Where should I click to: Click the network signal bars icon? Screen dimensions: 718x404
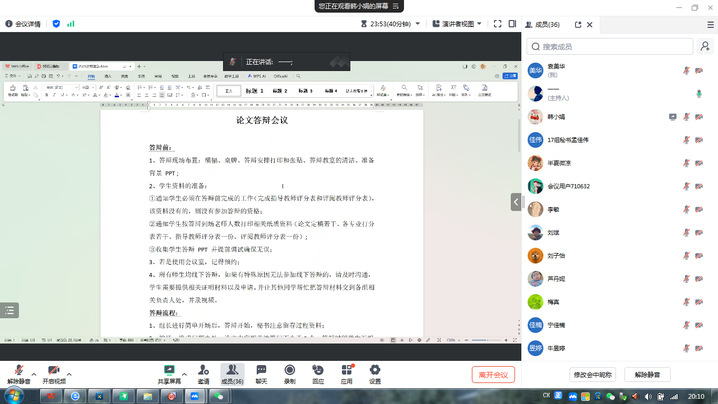click(x=71, y=23)
